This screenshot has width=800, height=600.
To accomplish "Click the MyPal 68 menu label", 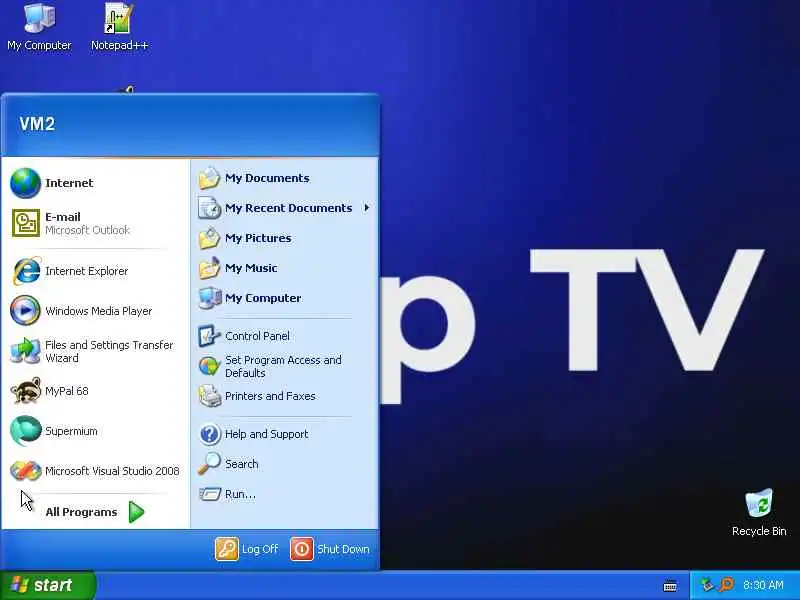I will click(66, 391).
